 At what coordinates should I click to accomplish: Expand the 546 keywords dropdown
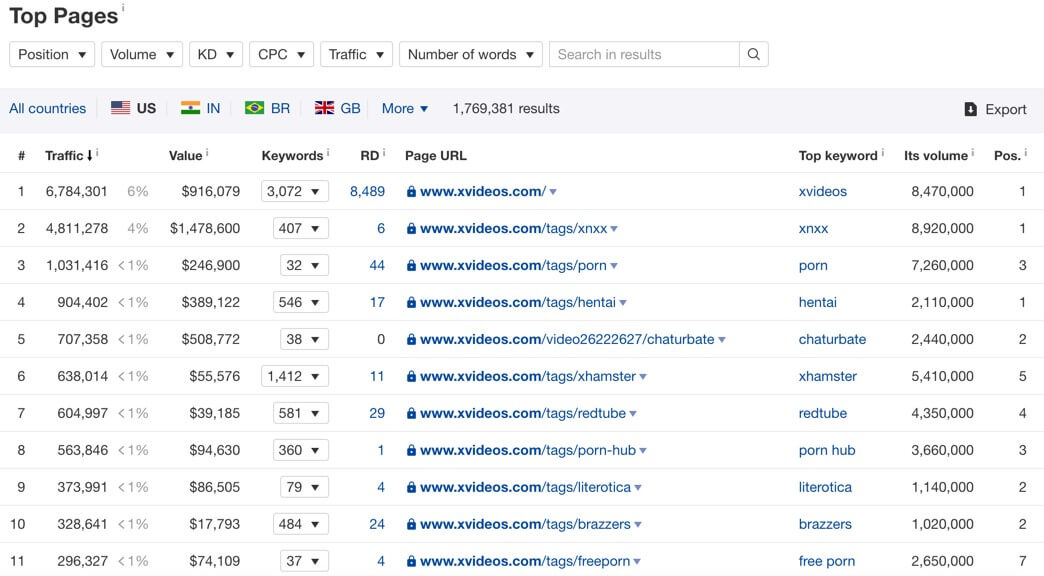click(x=300, y=302)
